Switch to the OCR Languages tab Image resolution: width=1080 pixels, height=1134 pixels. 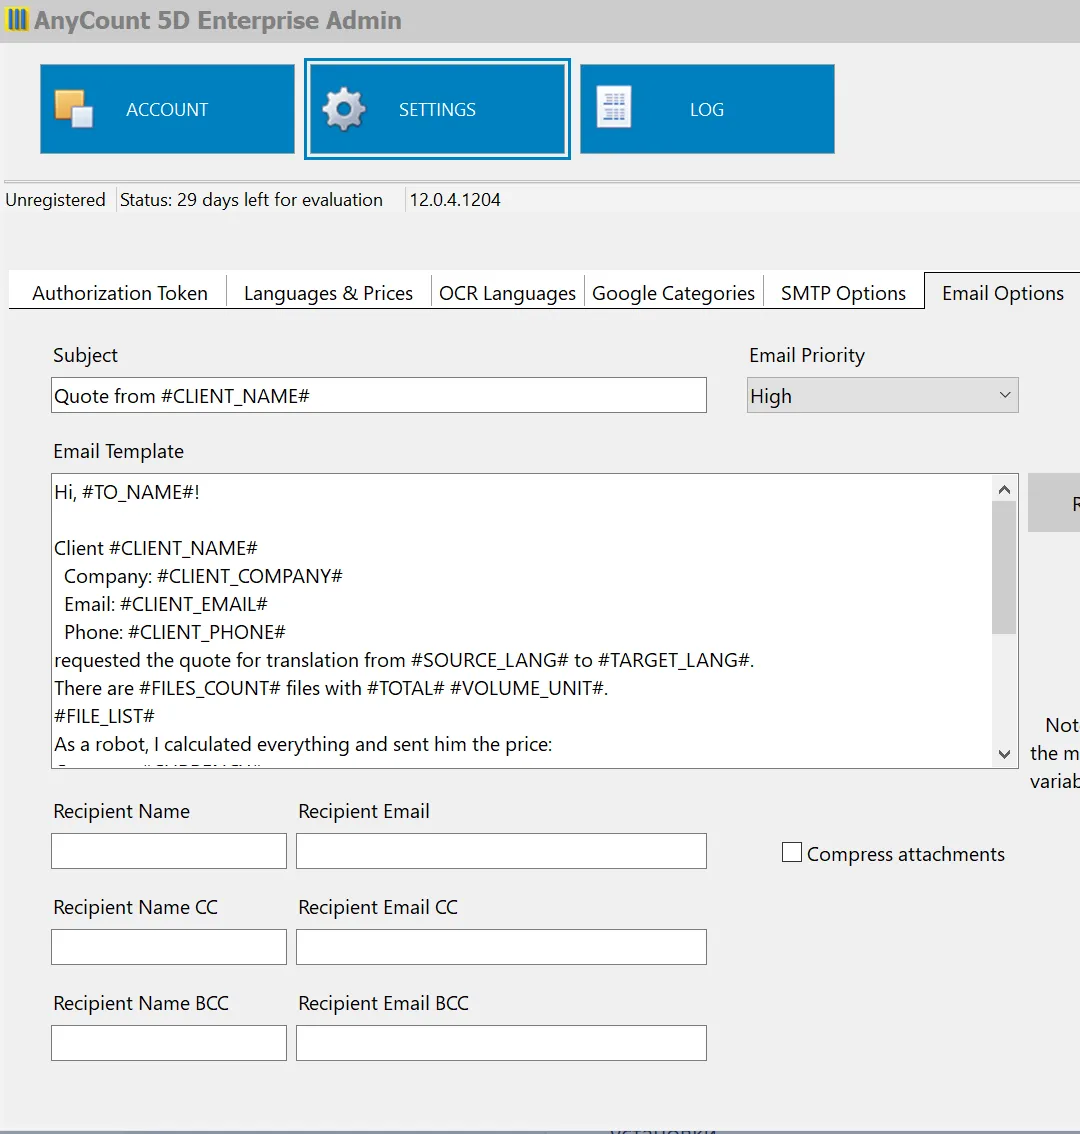point(507,293)
